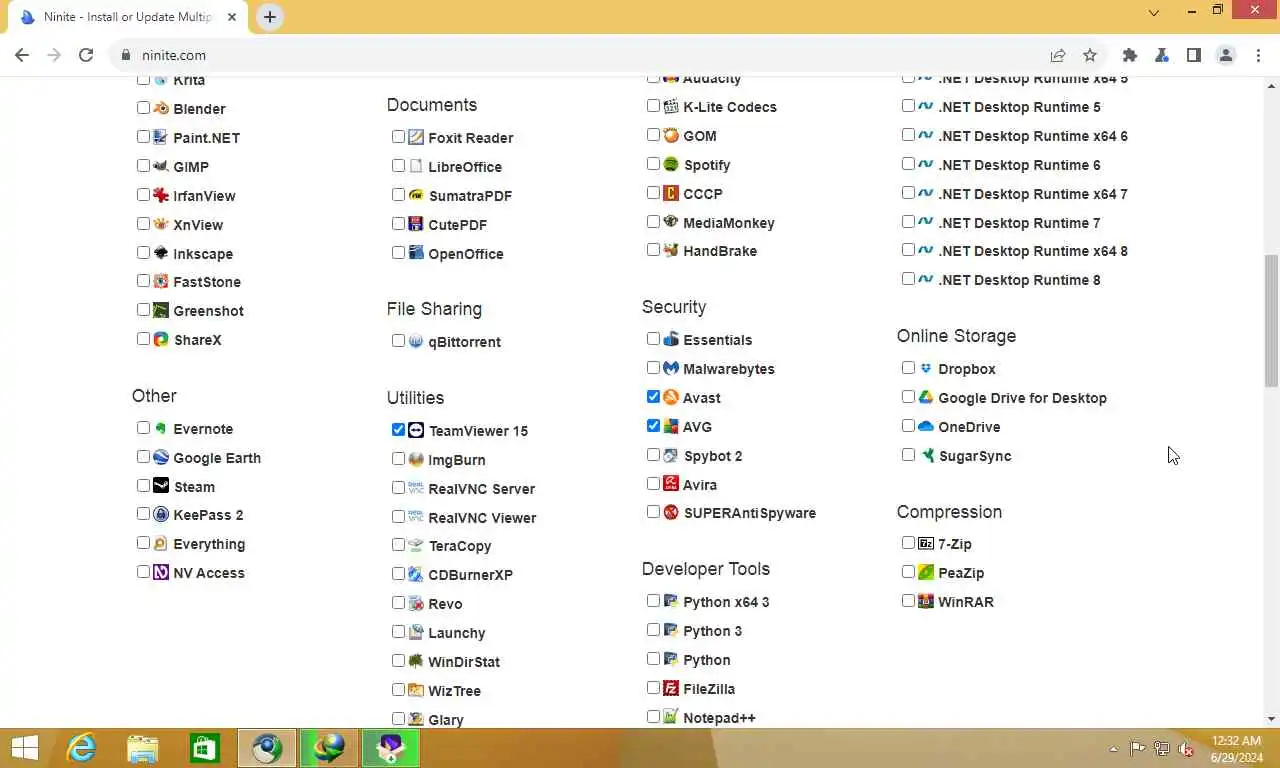Check the .NET Desktop Runtime 8 checkbox

[908, 279]
